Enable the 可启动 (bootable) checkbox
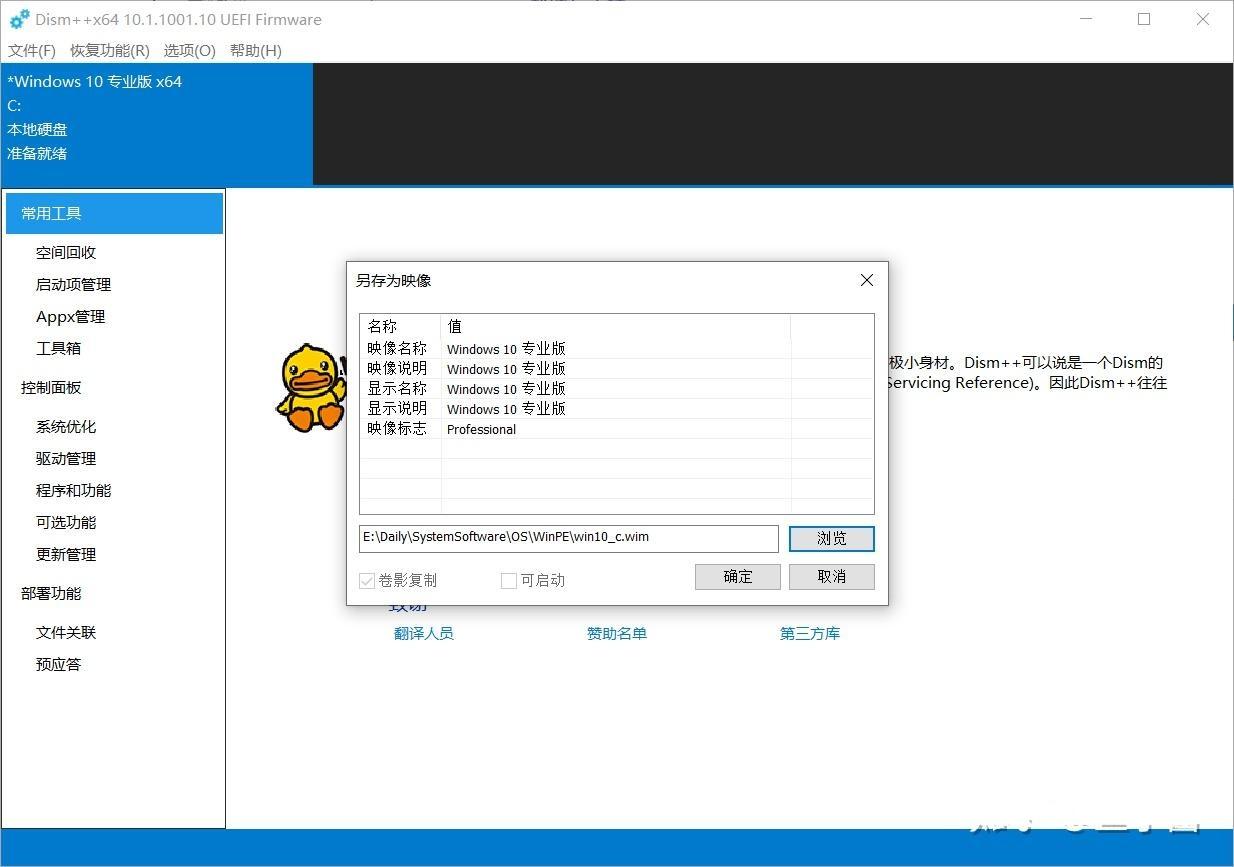The width and height of the screenshot is (1234, 867). 508,580
